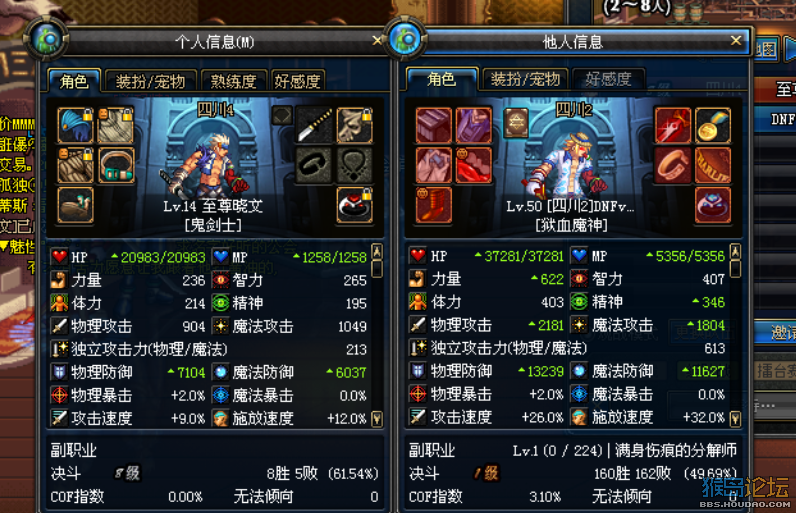Click down arrow of 他人信息 stats scrollbar
This screenshot has width=796, height=513.
click(735, 419)
